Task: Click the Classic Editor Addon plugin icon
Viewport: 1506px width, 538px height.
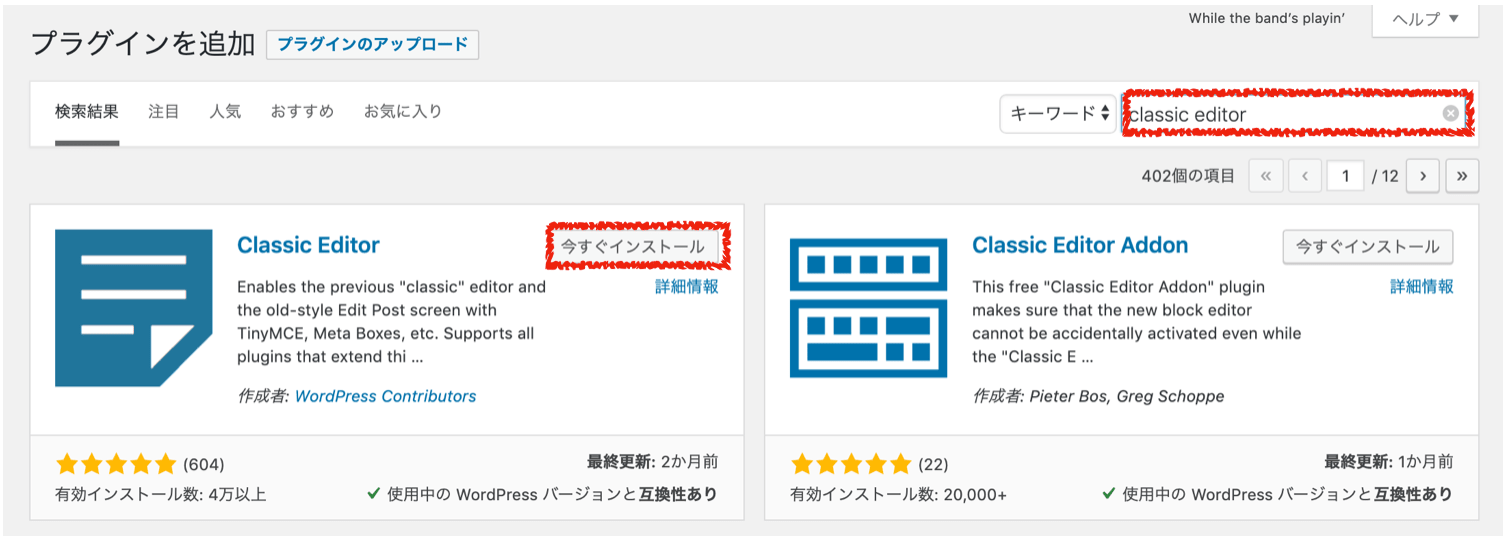Action: [868, 308]
